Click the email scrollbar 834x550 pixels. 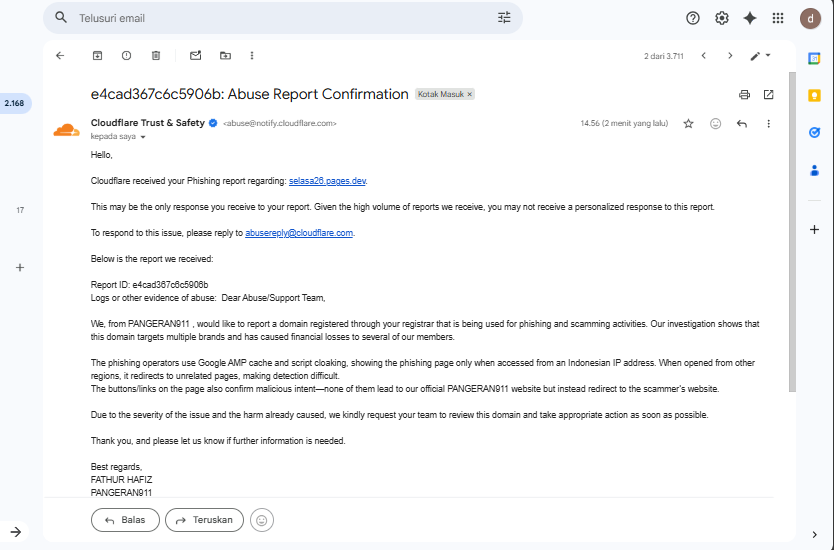click(792, 231)
